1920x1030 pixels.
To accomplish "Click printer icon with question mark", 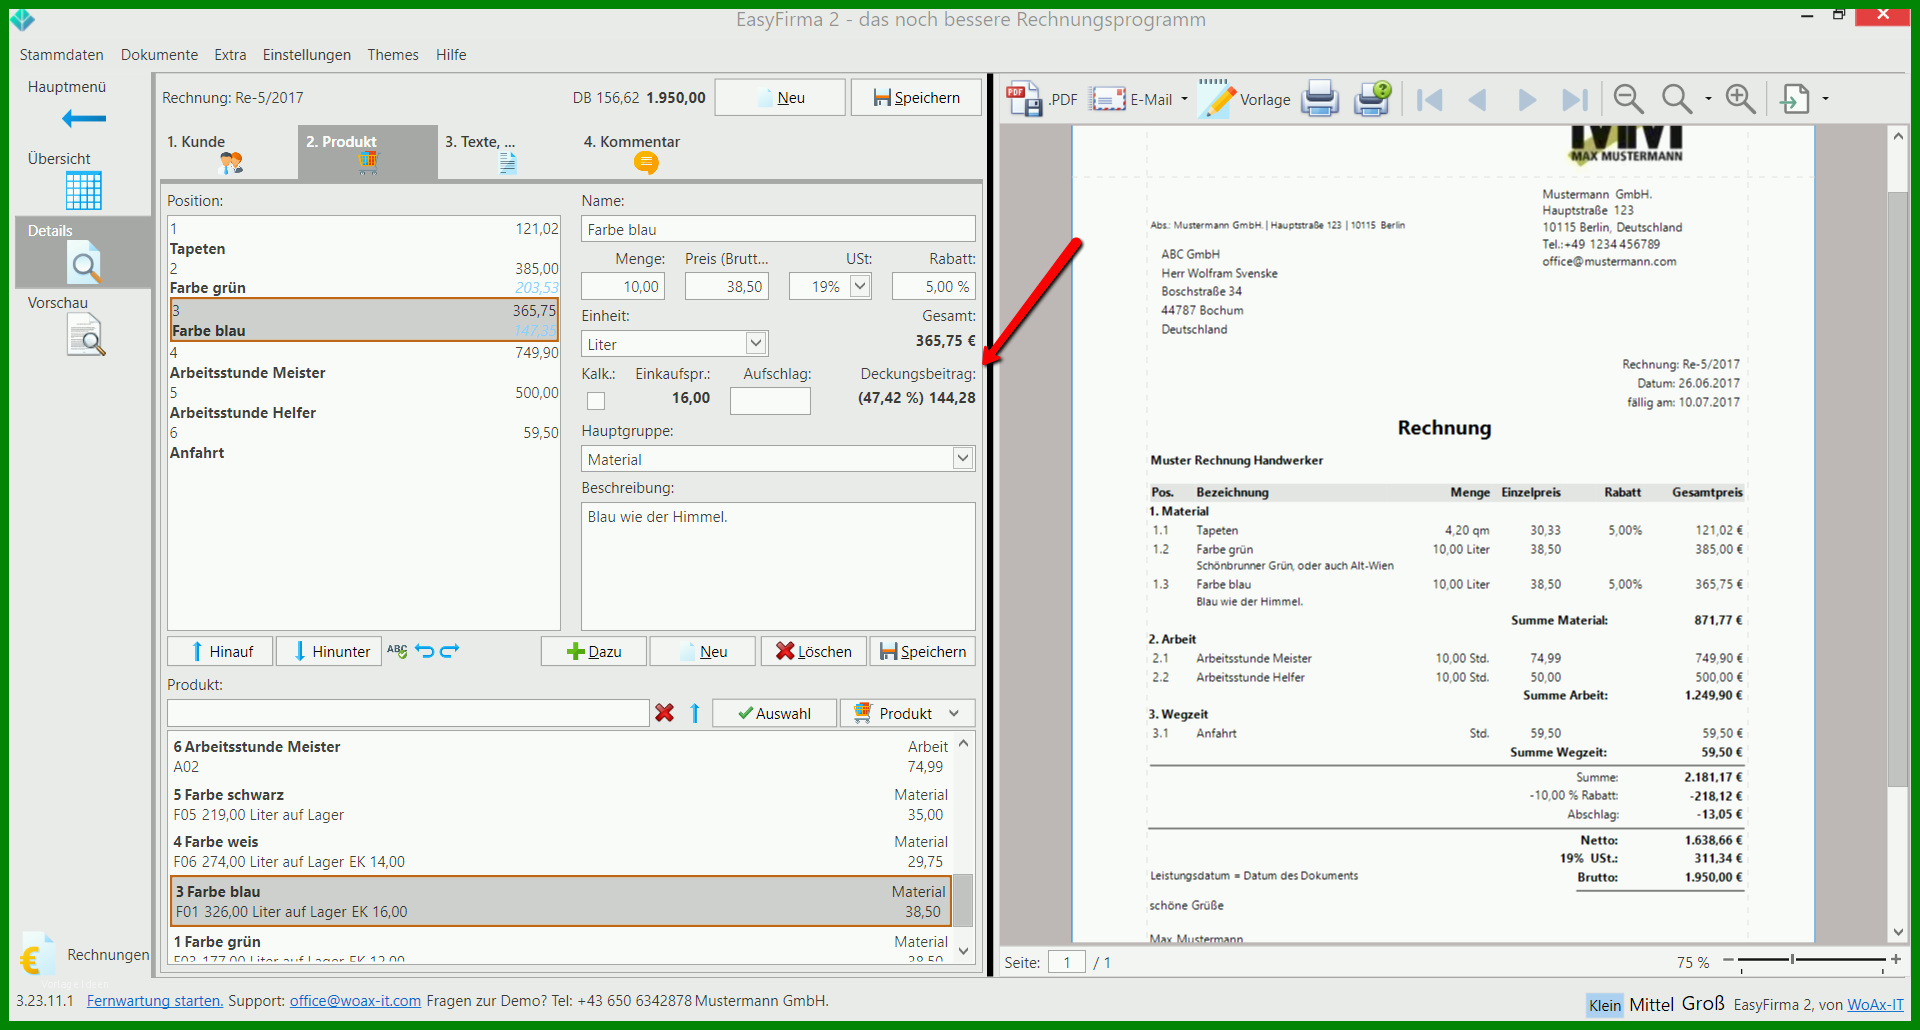I will point(1373,98).
